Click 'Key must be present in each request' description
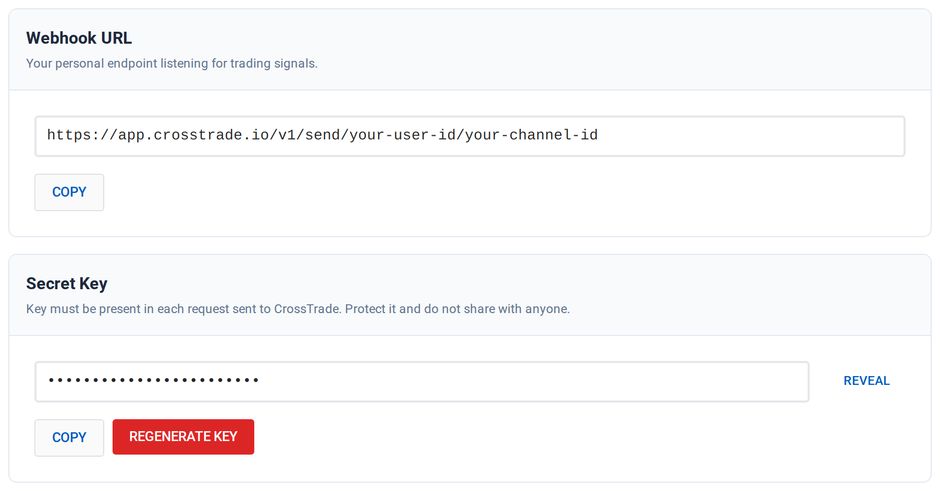Image resolution: width=940 pixels, height=491 pixels. (298, 309)
